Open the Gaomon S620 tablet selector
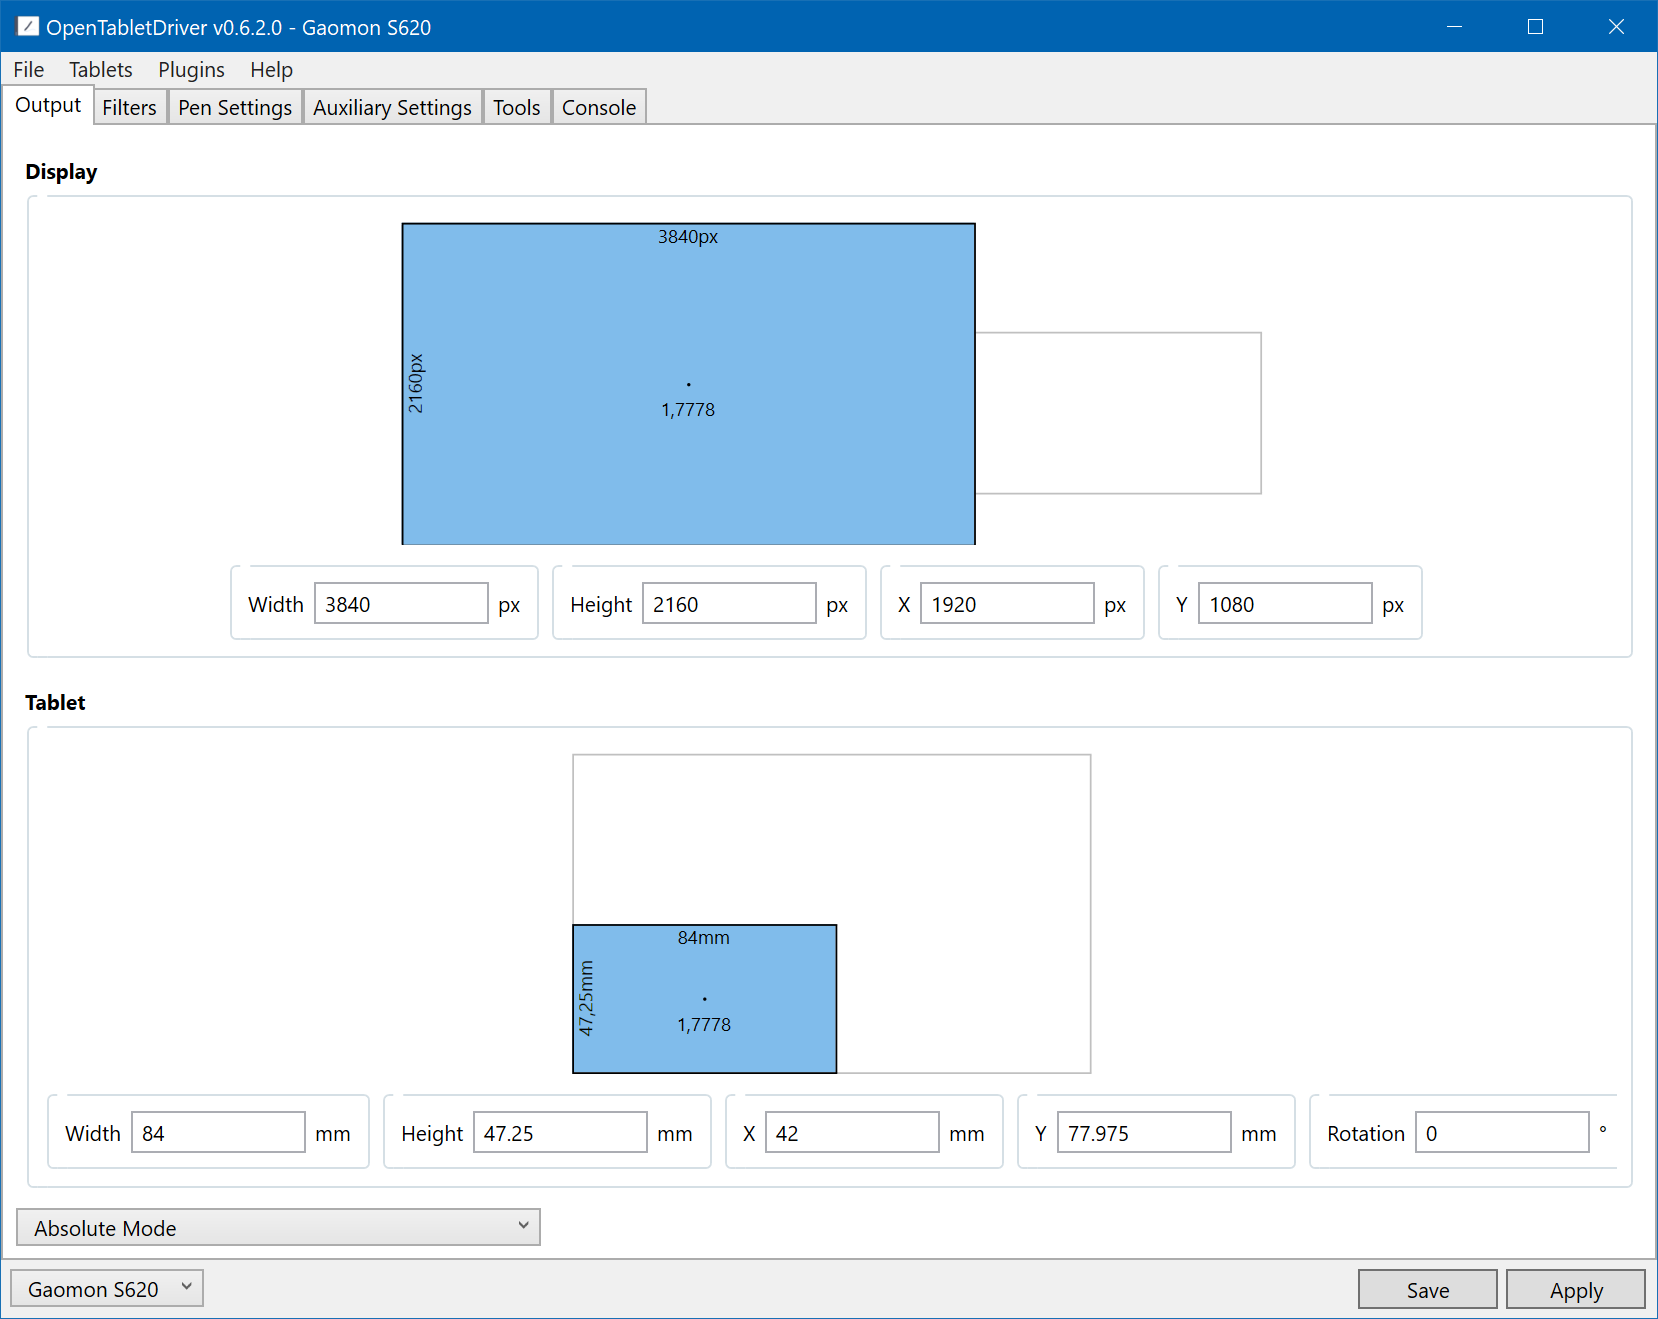 click(x=107, y=1289)
